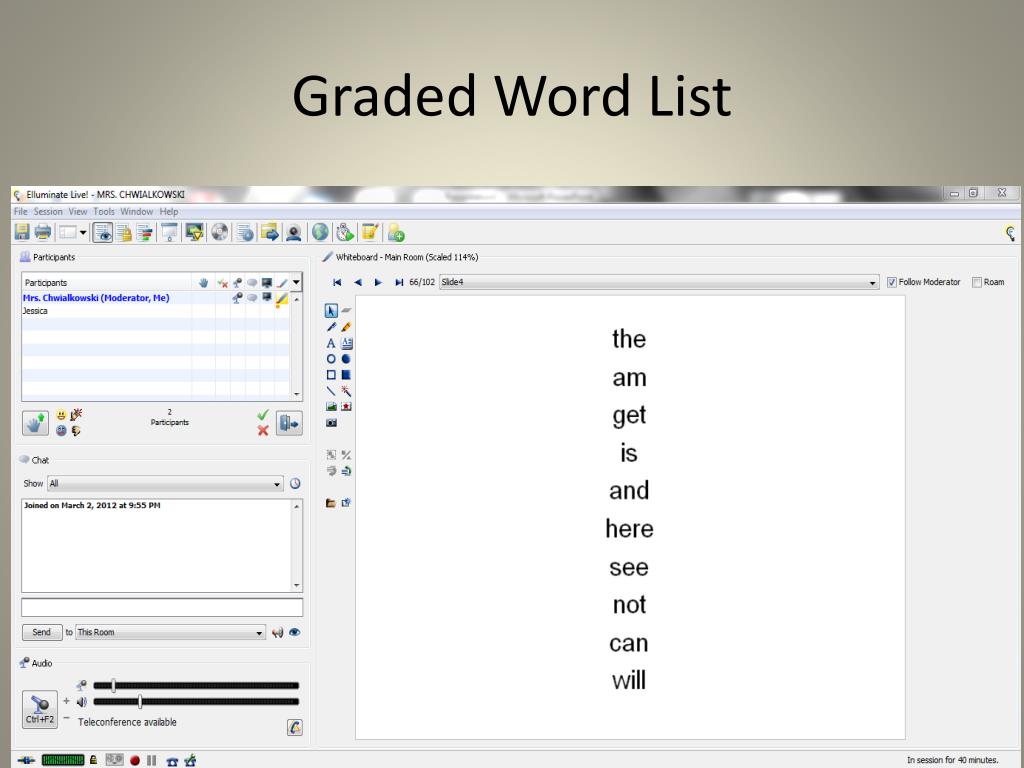
Task: Select the whiteboard filled rectangle tool
Action: (346, 375)
